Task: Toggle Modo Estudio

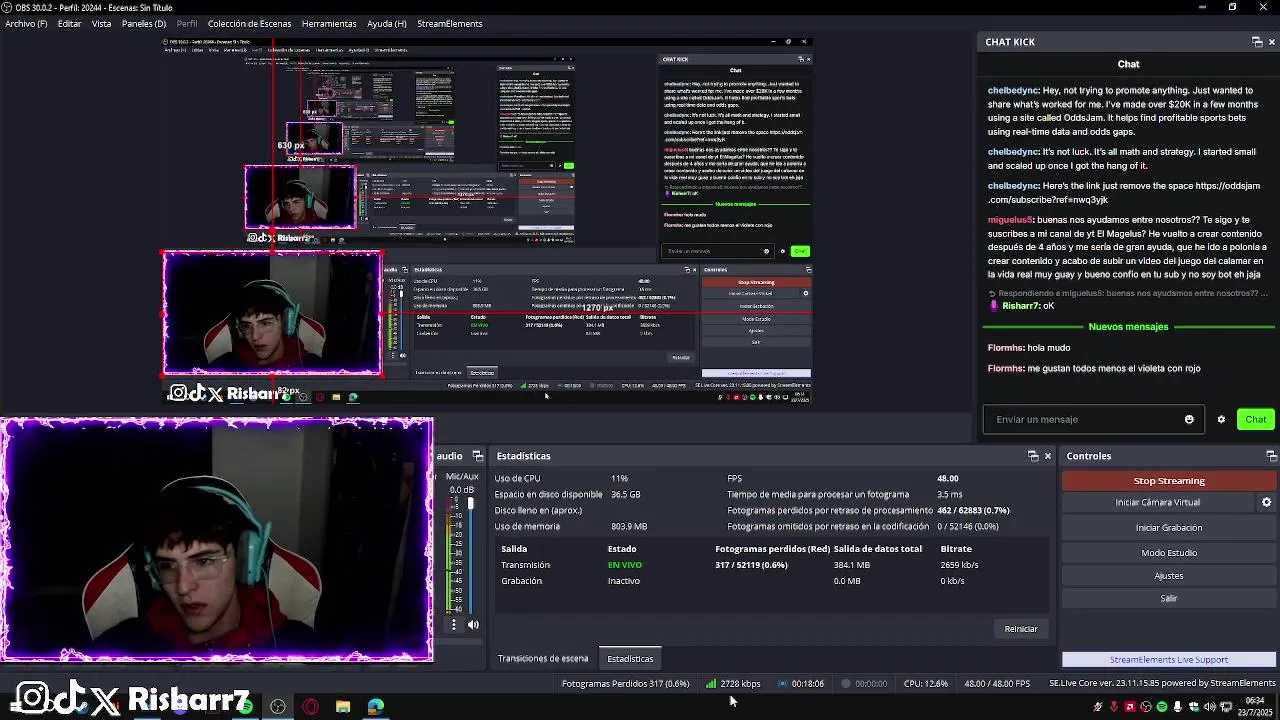Action: pyautogui.click(x=1169, y=553)
